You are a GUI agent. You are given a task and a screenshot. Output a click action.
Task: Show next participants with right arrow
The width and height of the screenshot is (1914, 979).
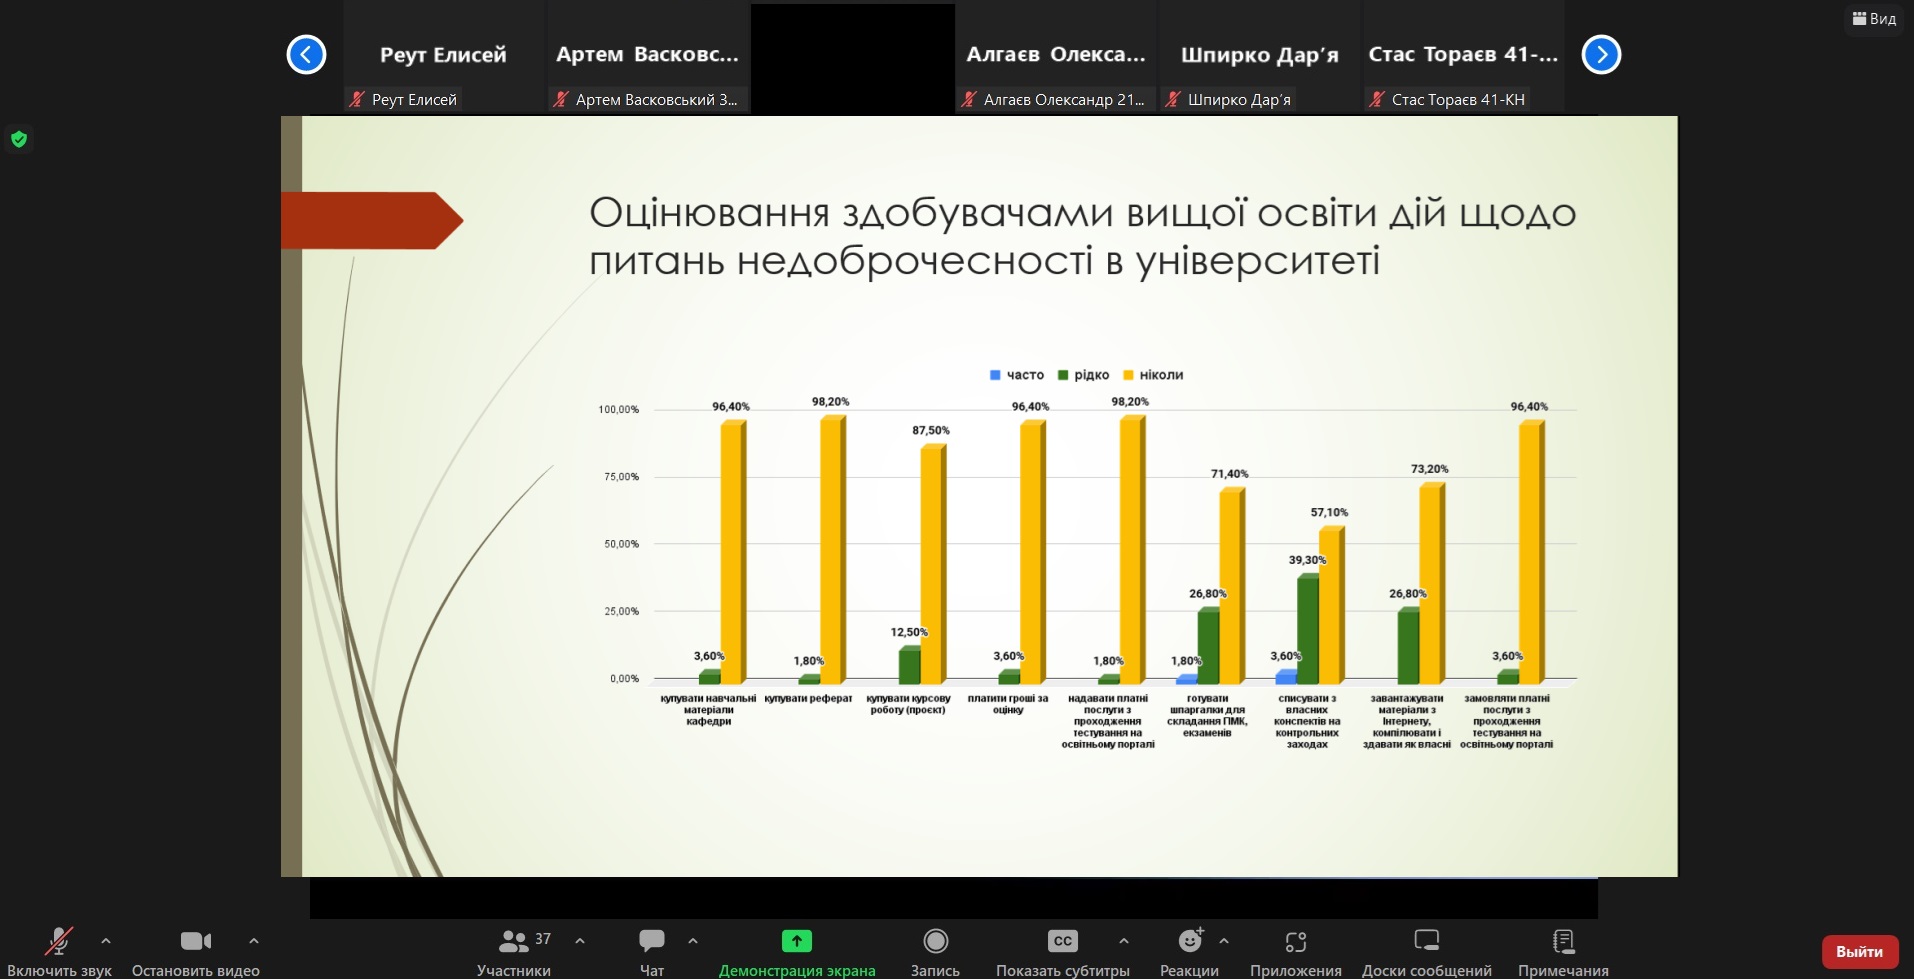coord(1601,54)
